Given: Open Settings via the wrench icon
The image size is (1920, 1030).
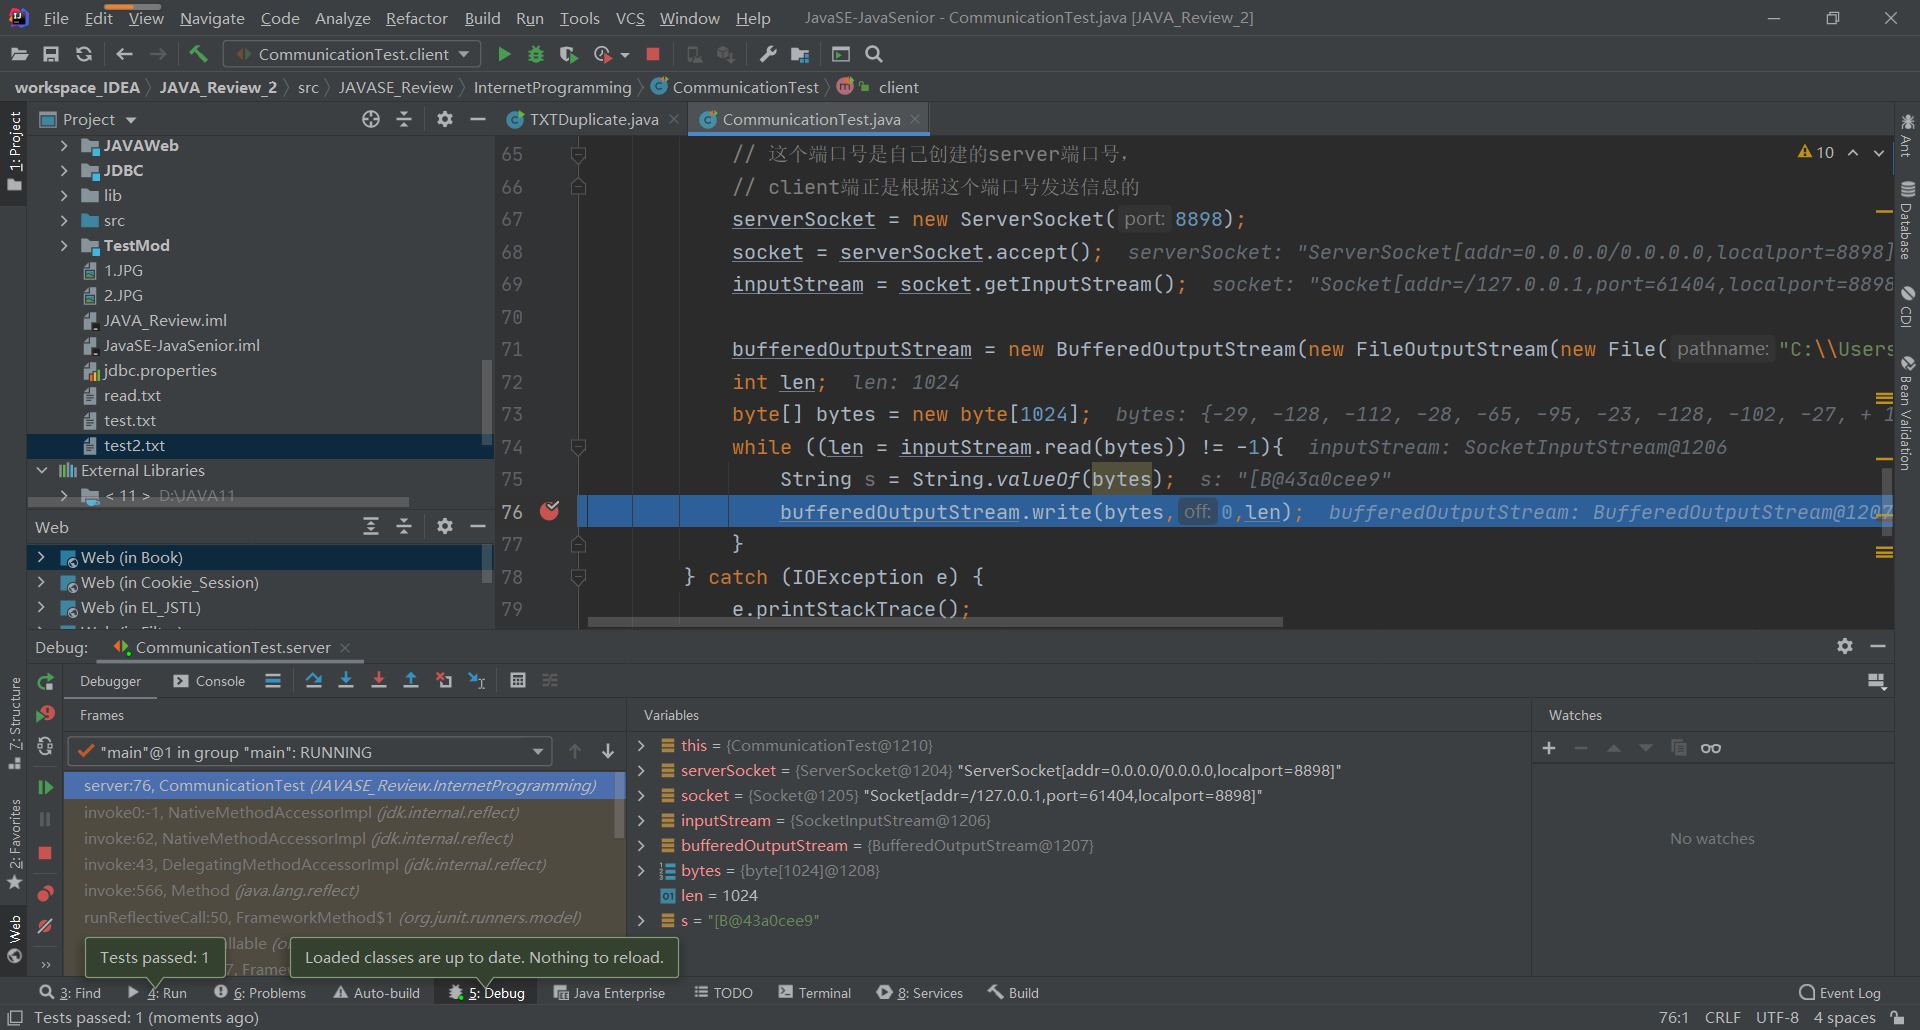Looking at the screenshot, I should pyautogui.click(x=768, y=54).
